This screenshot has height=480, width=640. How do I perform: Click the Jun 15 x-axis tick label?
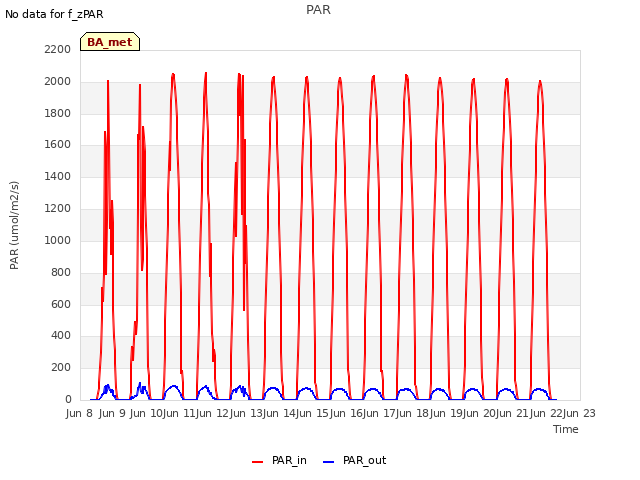311,413
